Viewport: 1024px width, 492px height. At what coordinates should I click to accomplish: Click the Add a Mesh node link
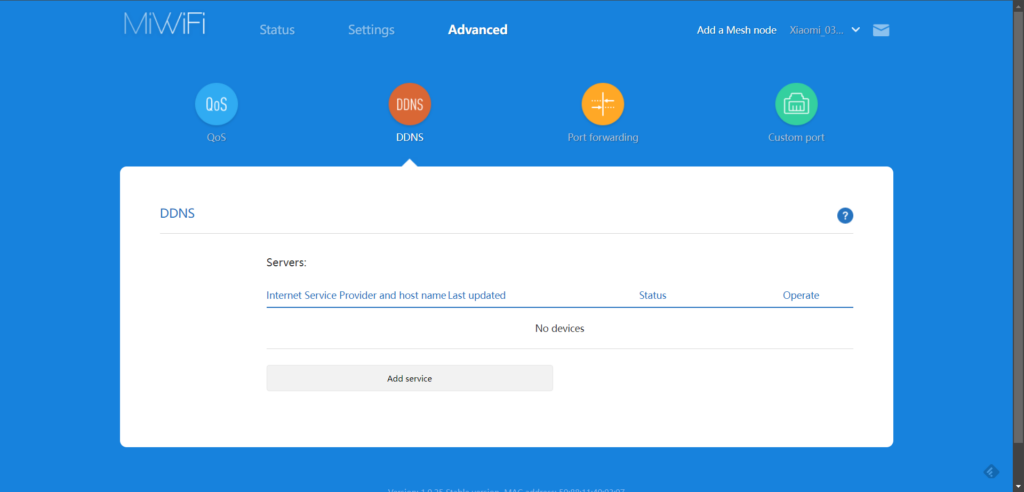[x=736, y=30]
